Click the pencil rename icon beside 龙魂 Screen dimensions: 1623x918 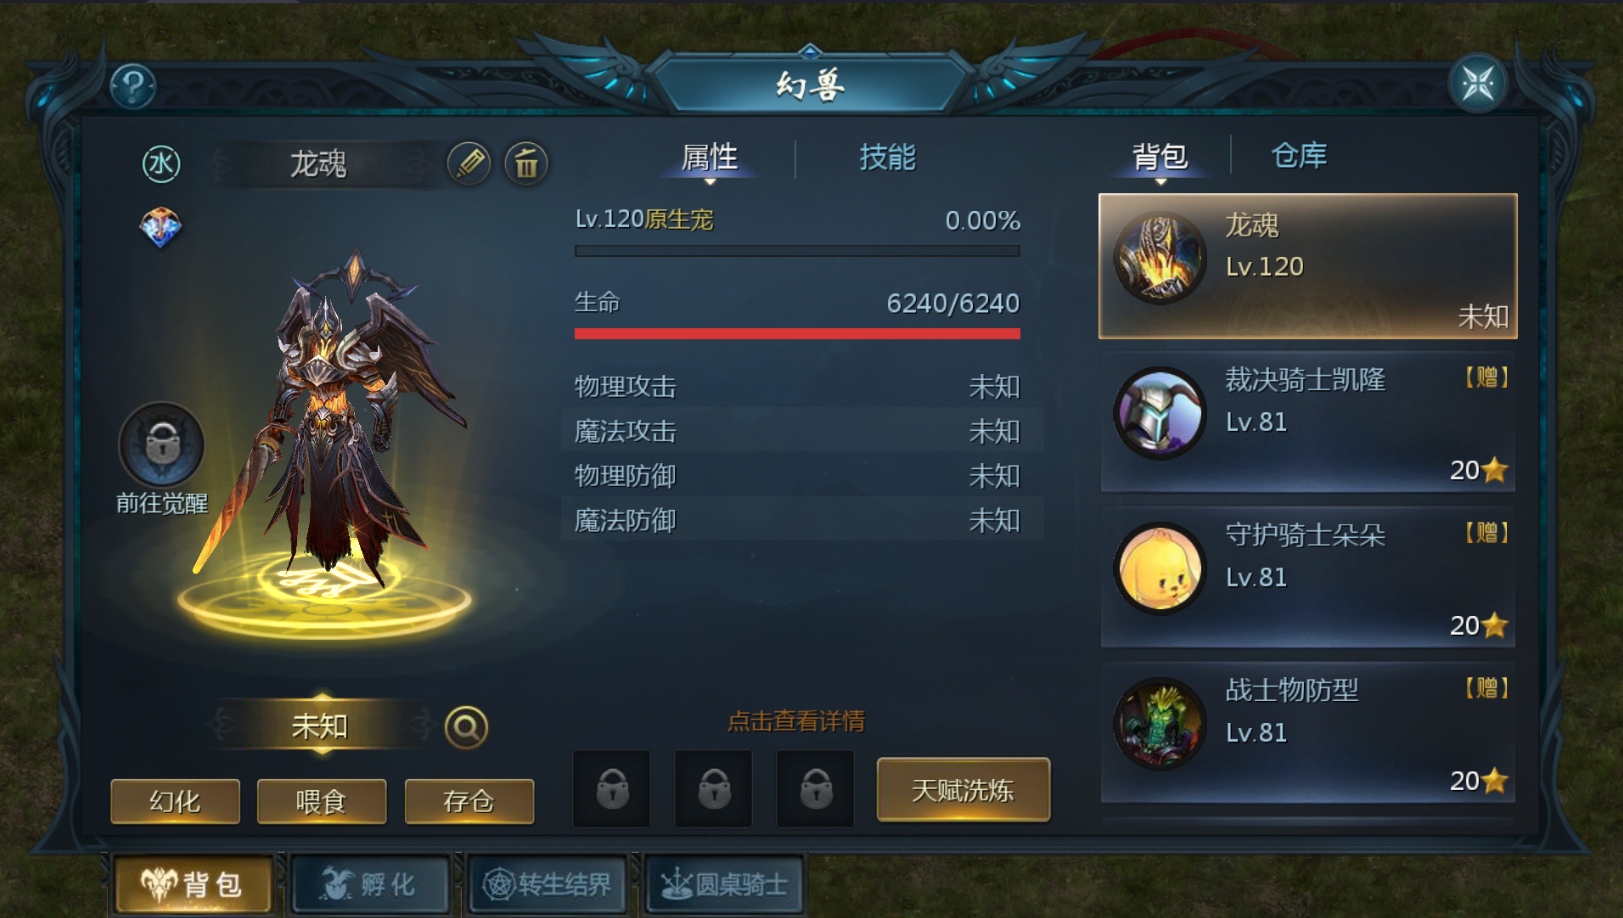point(469,163)
